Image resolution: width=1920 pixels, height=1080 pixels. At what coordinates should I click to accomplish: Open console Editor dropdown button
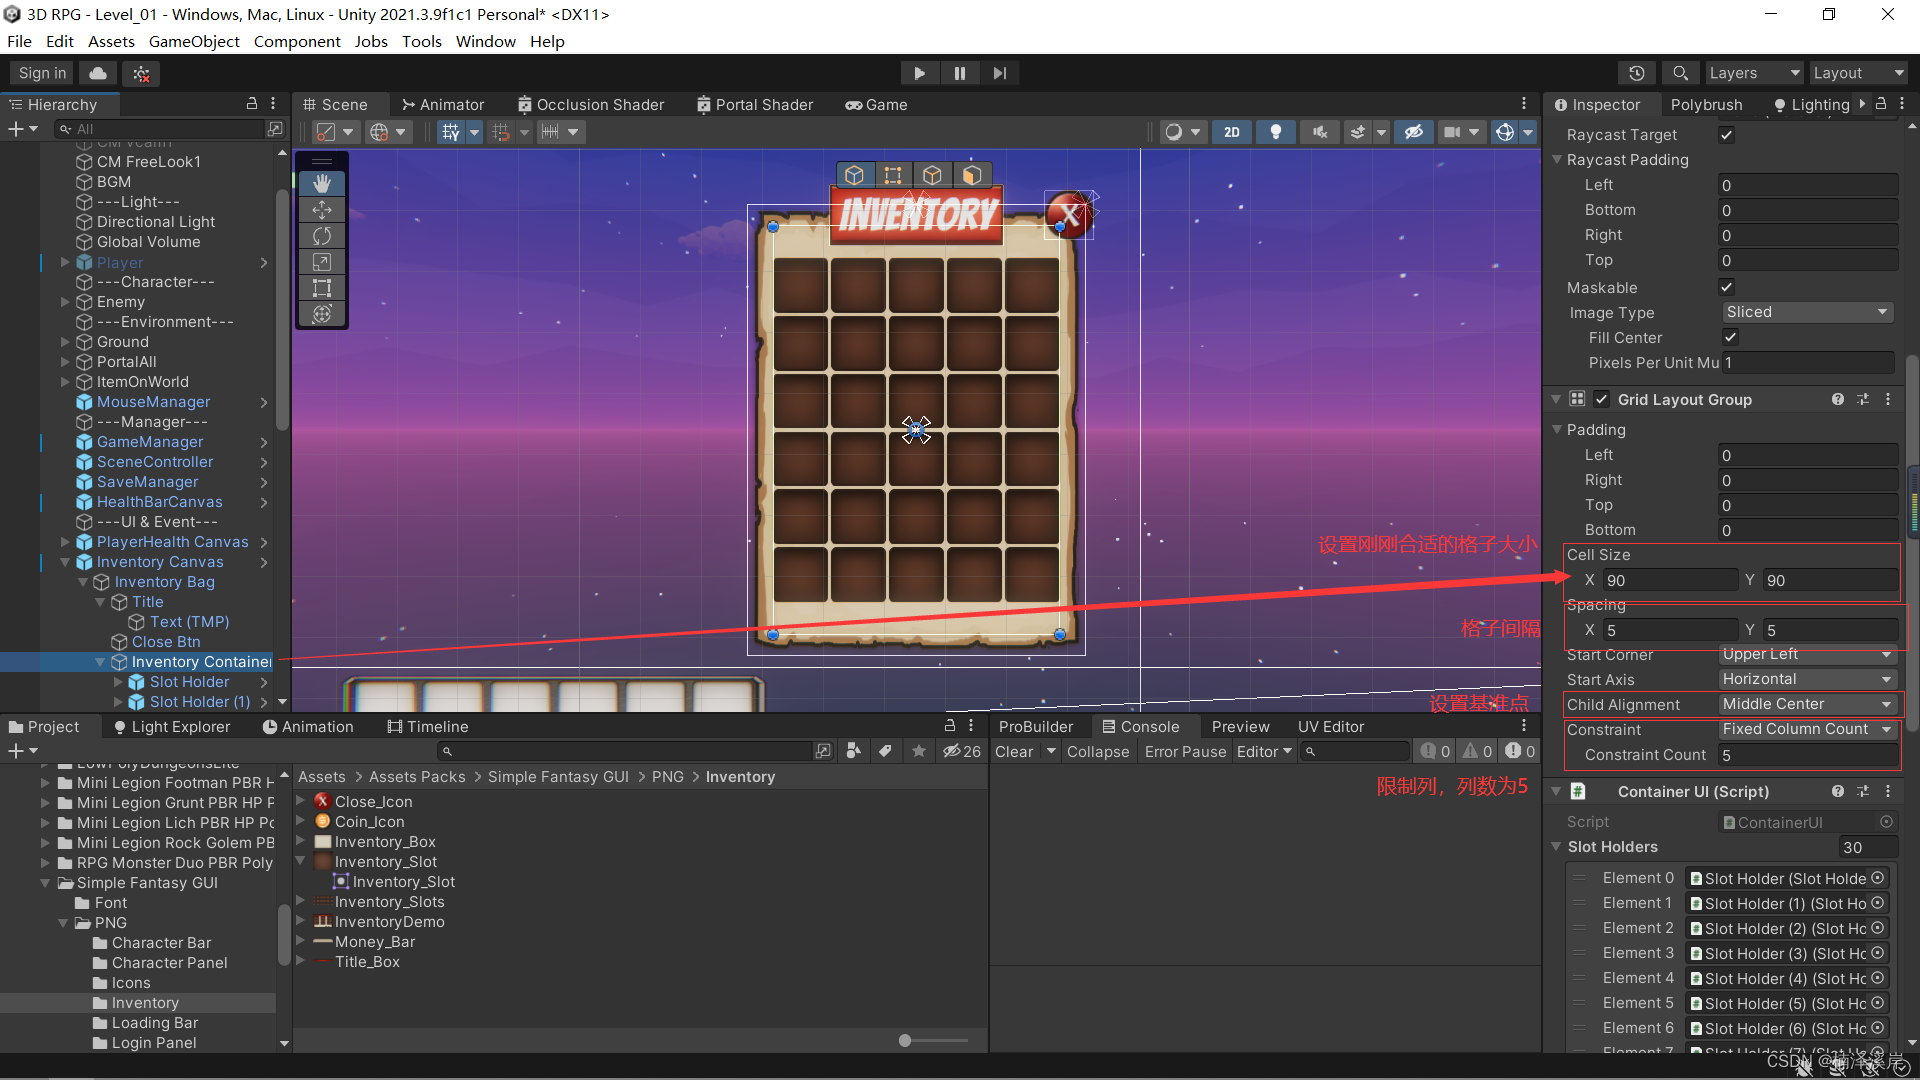pyautogui.click(x=1264, y=751)
